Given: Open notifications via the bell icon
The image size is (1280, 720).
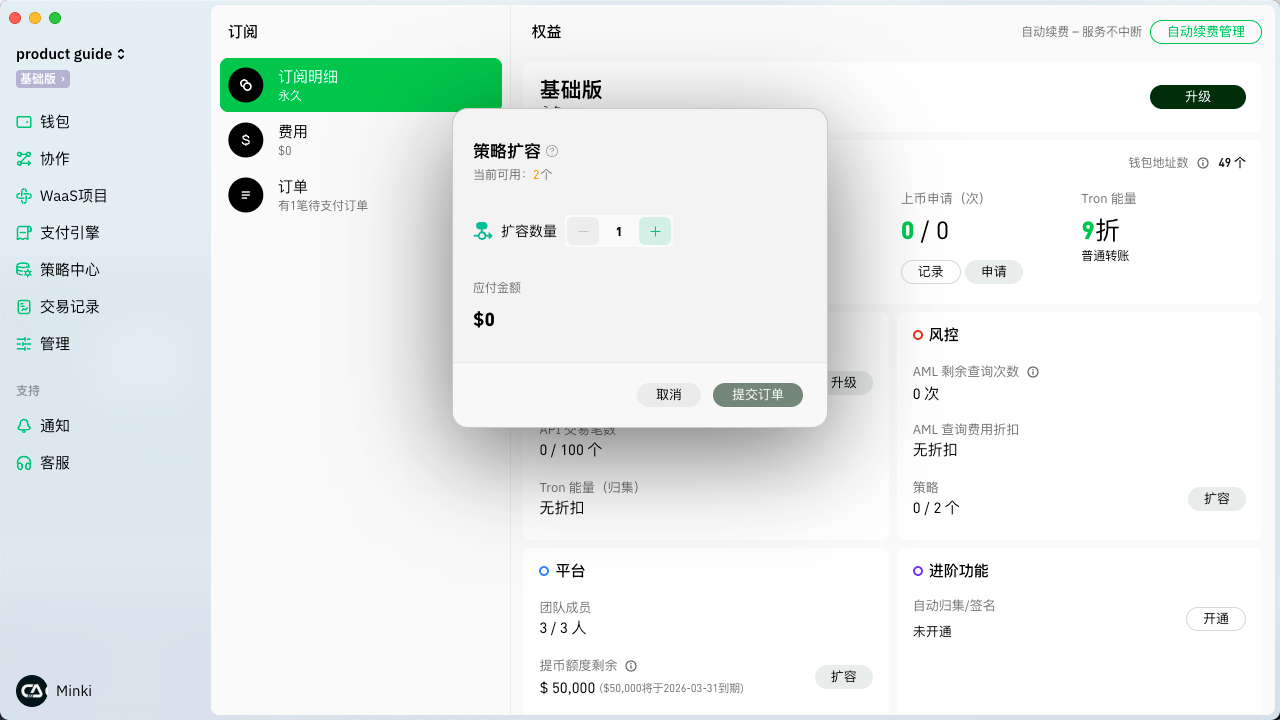Looking at the screenshot, I should point(24,426).
